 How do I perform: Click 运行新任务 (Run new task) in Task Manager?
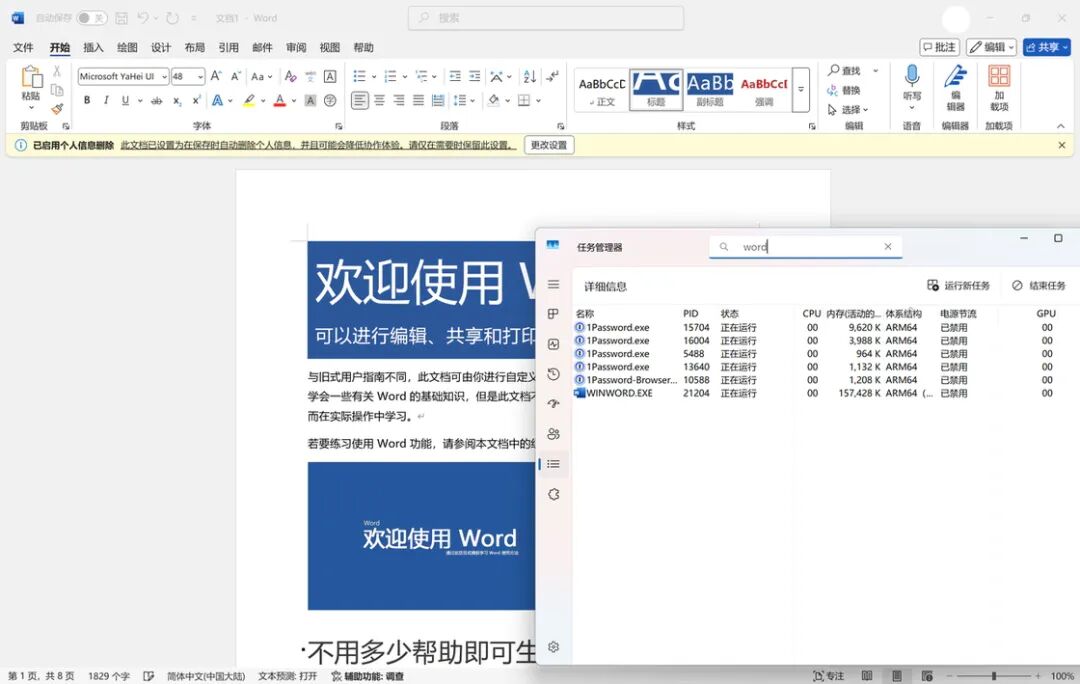pyautogui.click(x=958, y=285)
